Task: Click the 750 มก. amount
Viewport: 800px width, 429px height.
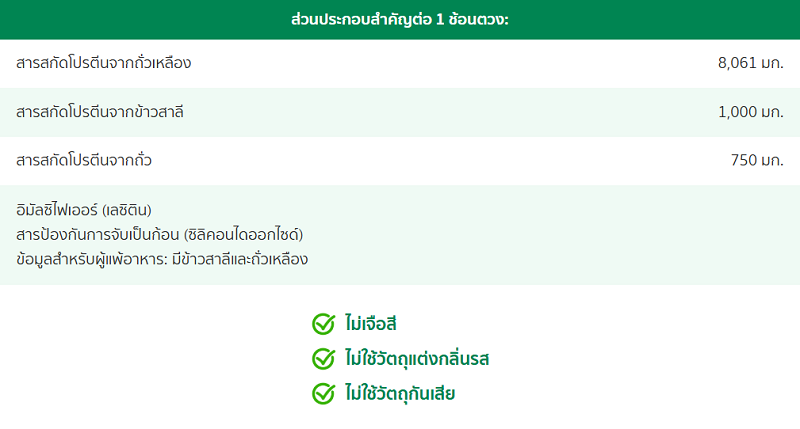Action: click(757, 160)
